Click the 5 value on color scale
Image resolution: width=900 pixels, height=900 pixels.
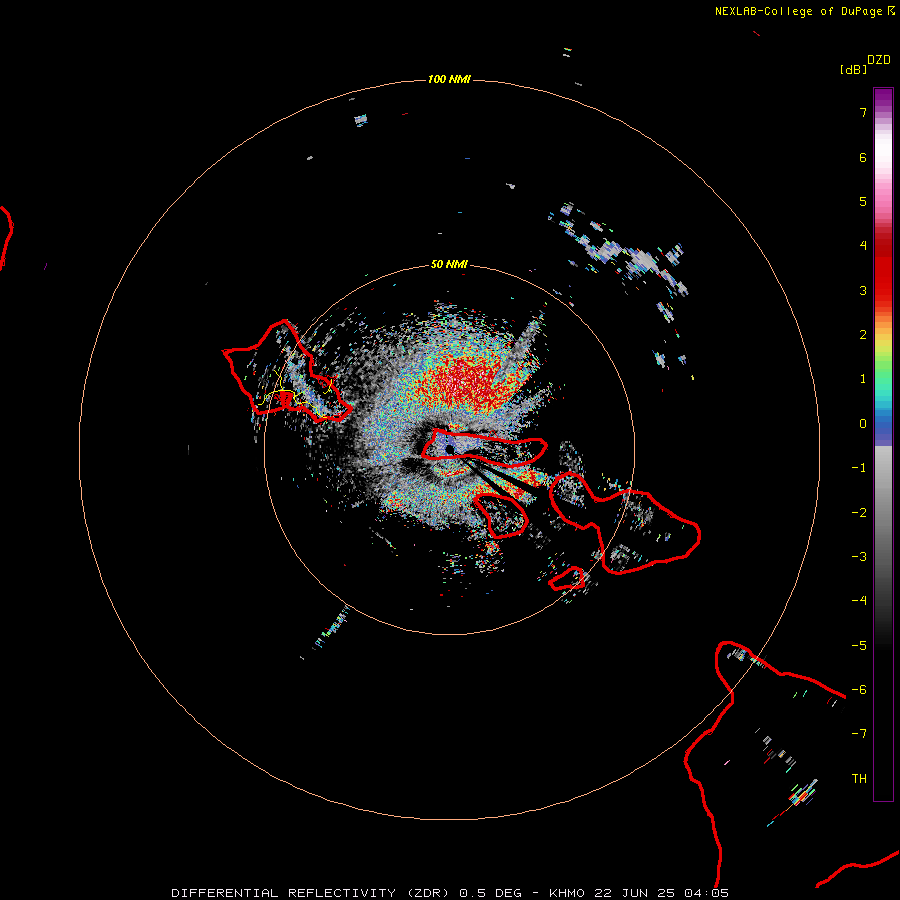[x=863, y=201]
